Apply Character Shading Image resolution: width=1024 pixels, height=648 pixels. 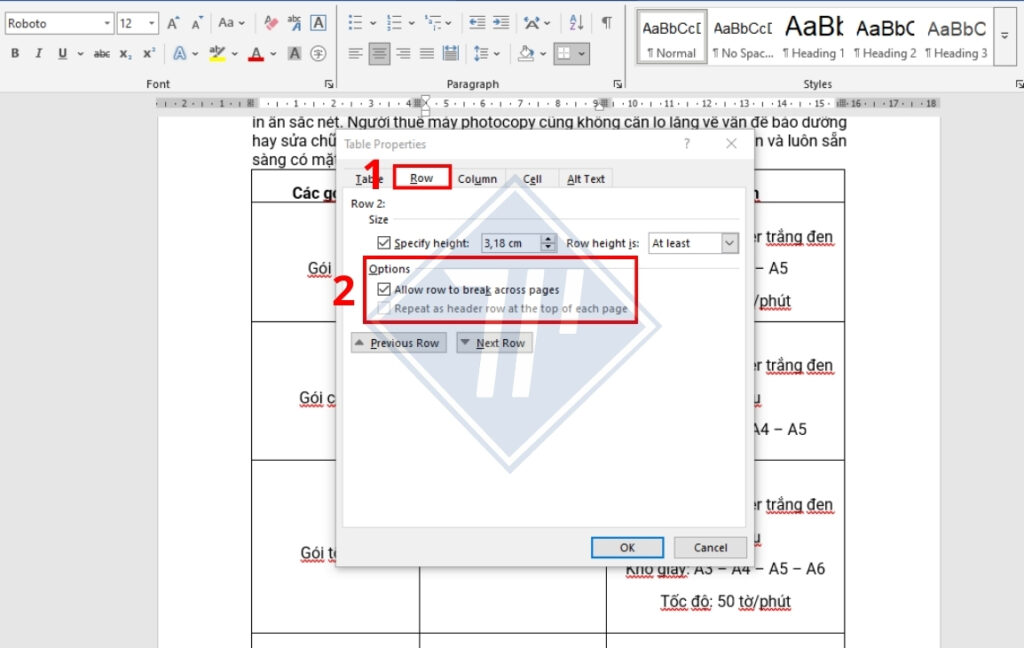point(295,54)
